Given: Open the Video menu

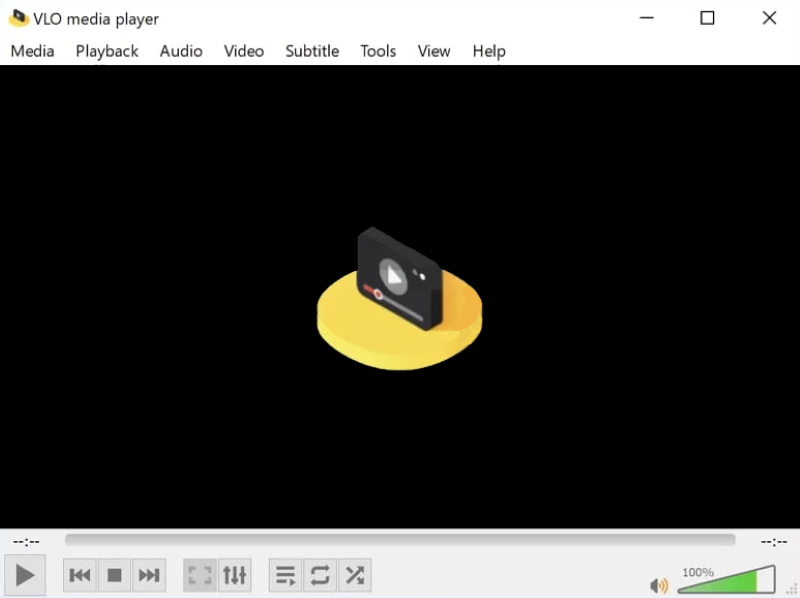Looking at the screenshot, I should click(244, 51).
